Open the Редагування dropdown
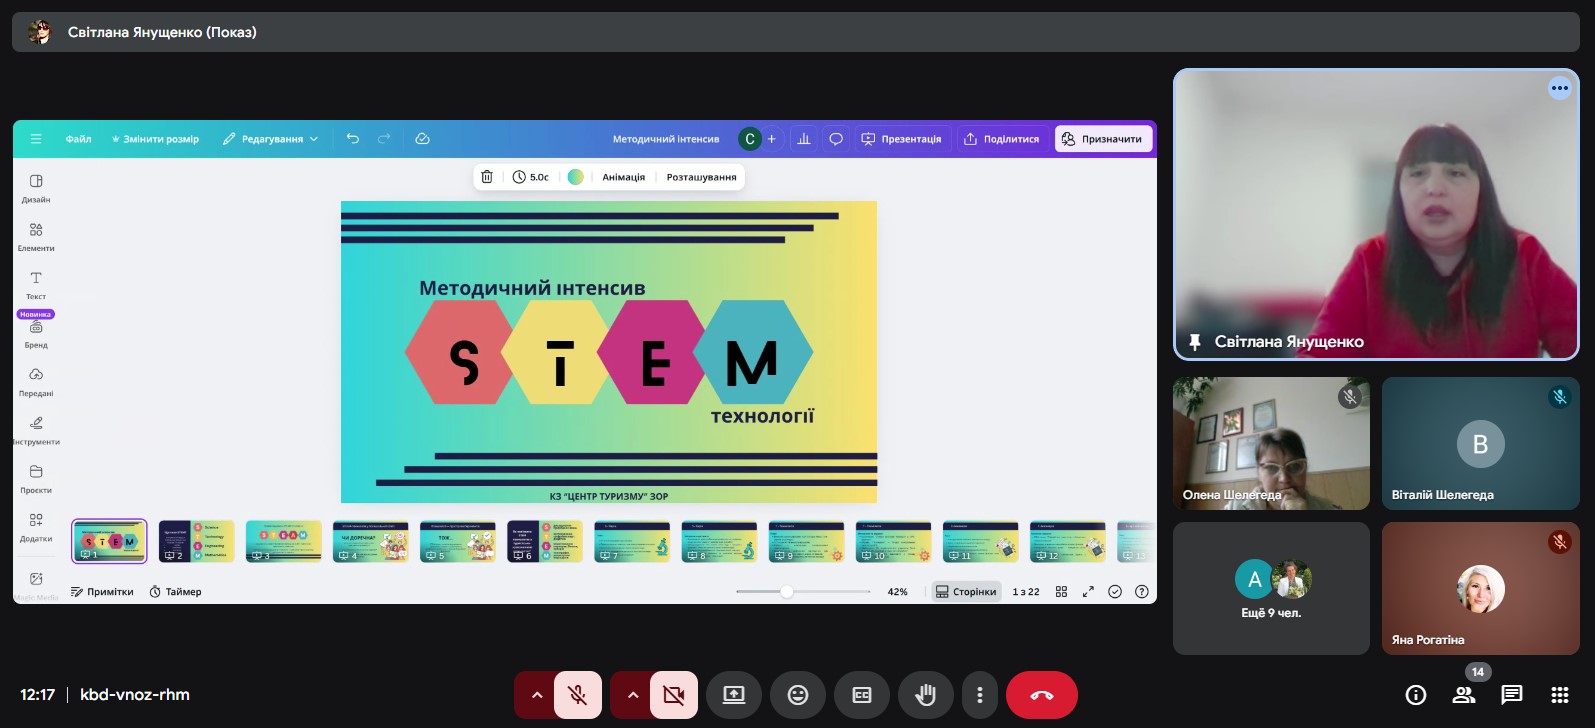Screen dimensions: 1595x728 tap(270, 139)
